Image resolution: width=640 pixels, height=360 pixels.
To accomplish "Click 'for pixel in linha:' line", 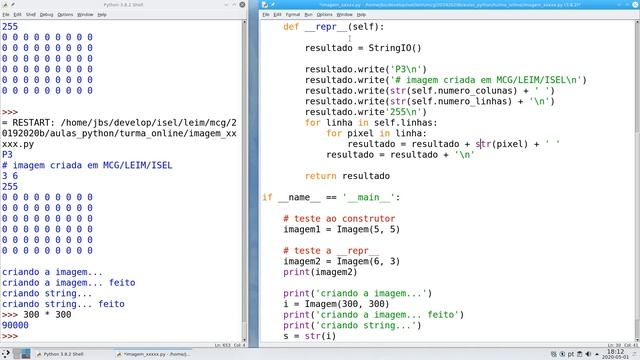I will point(376,133).
